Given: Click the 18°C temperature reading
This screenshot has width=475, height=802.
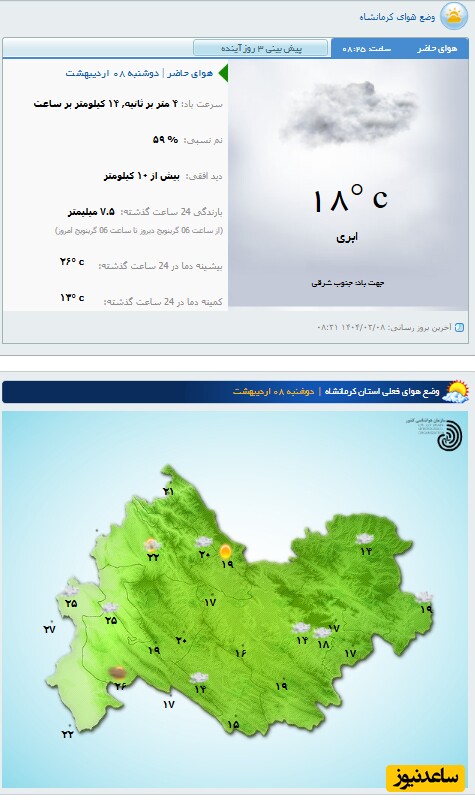Looking at the screenshot, I should click(x=350, y=198).
